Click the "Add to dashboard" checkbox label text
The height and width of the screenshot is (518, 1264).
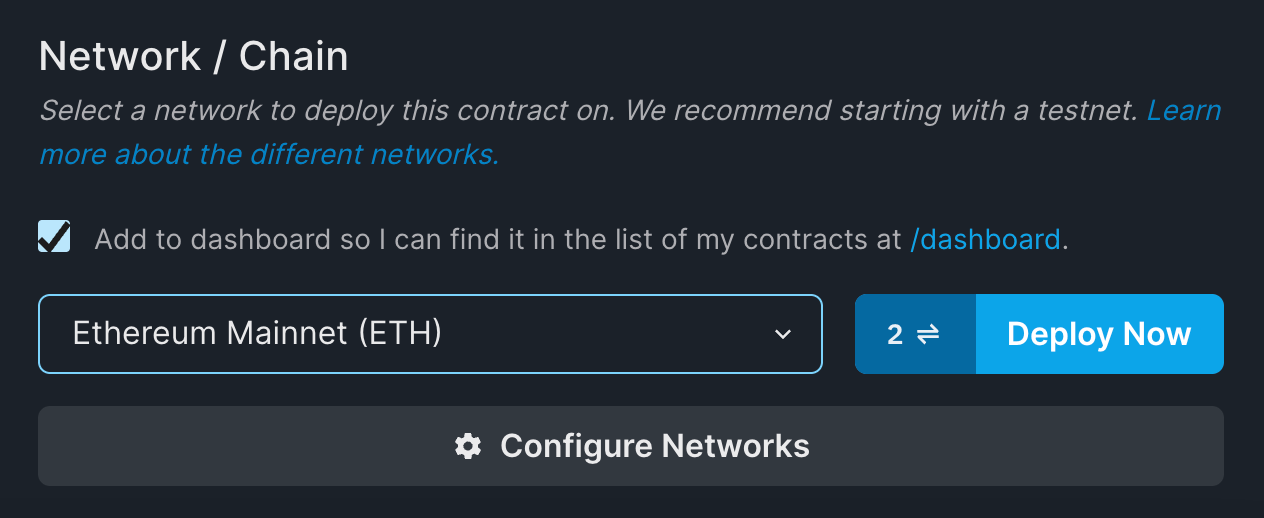[212, 240]
